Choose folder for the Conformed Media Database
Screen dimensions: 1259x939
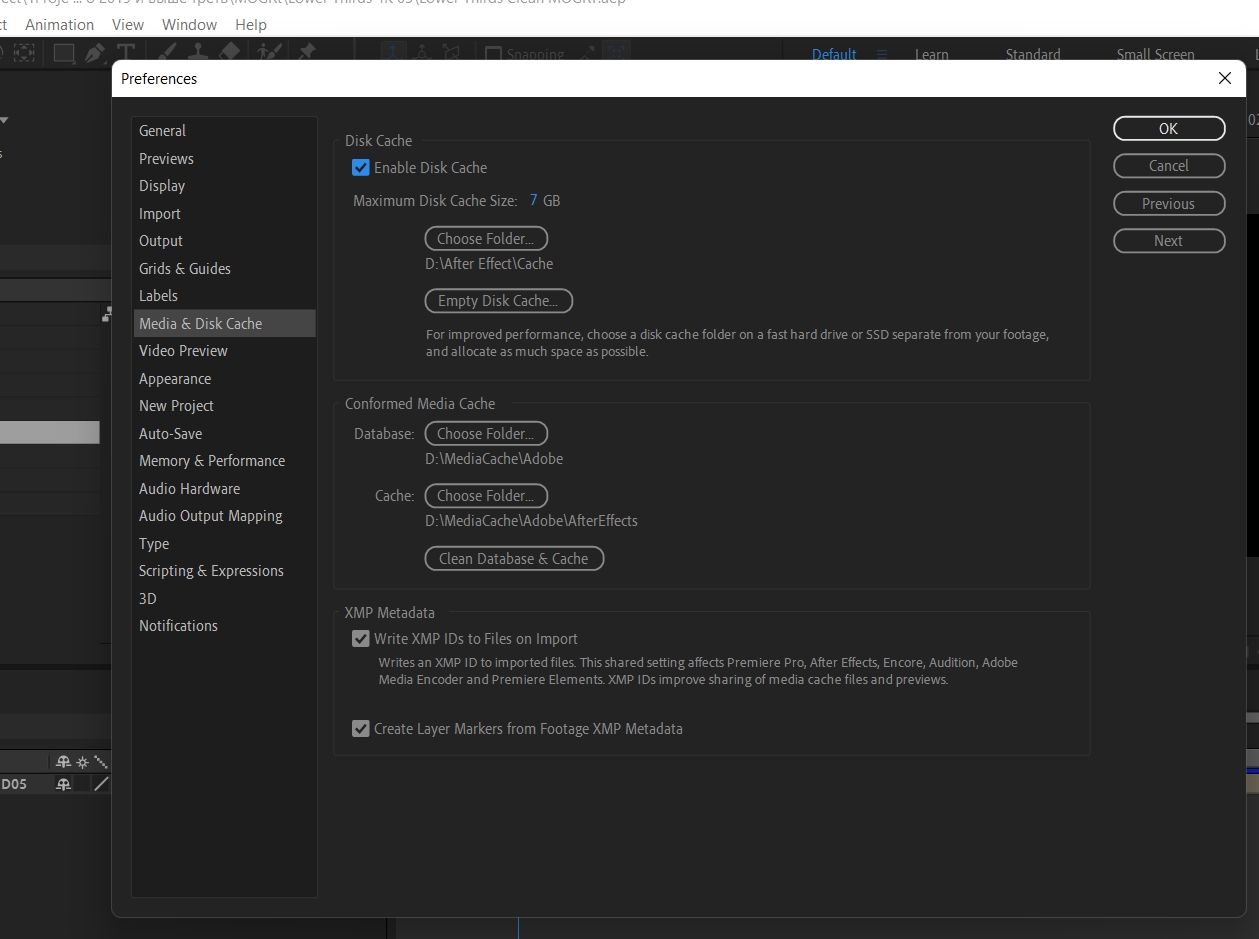(x=486, y=434)
